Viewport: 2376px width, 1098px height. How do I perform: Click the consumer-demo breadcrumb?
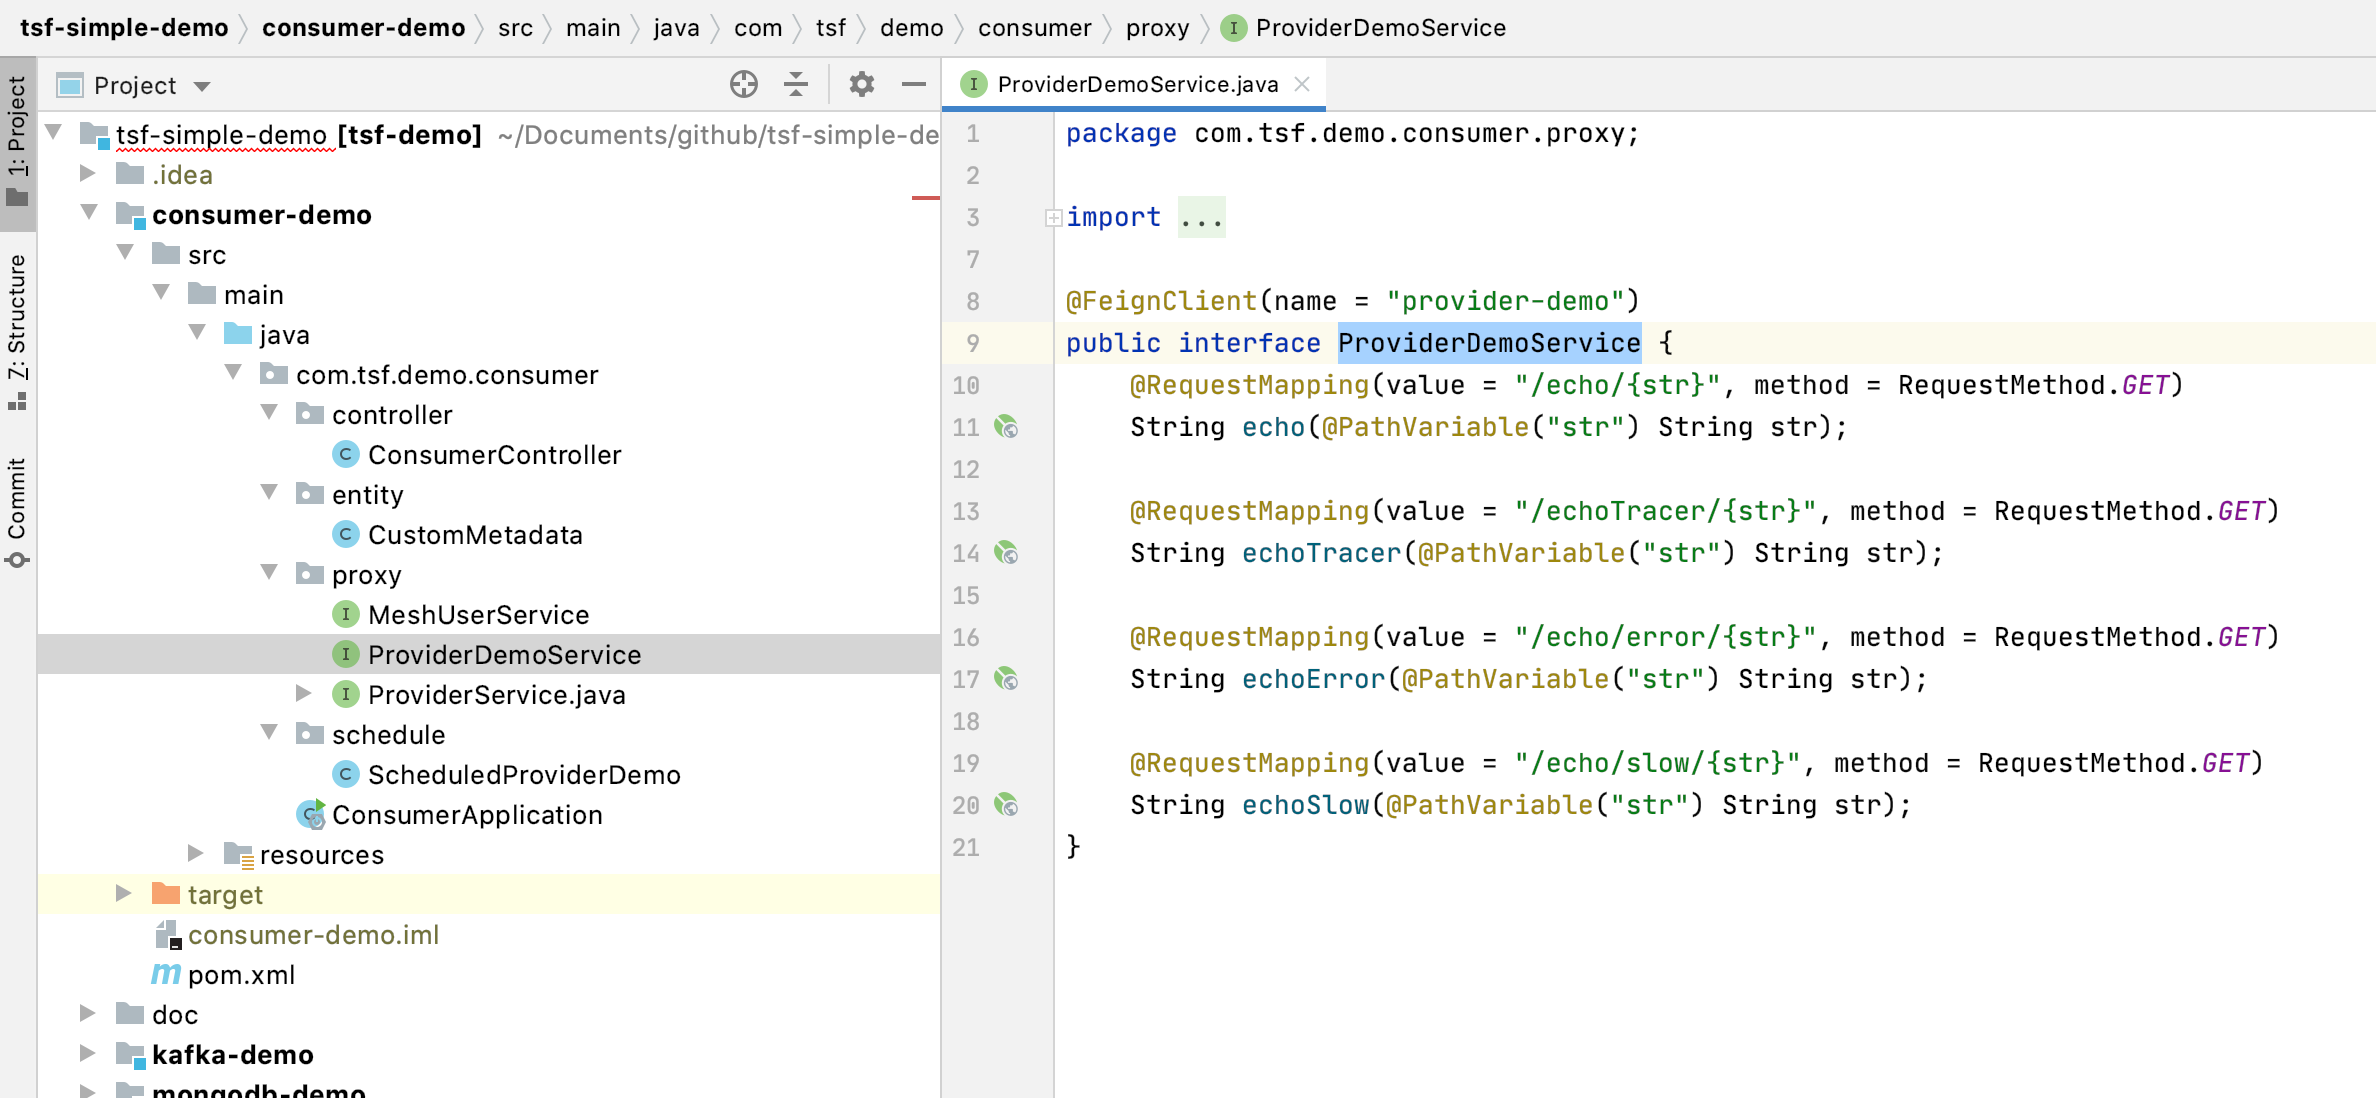tap(363, 27)
